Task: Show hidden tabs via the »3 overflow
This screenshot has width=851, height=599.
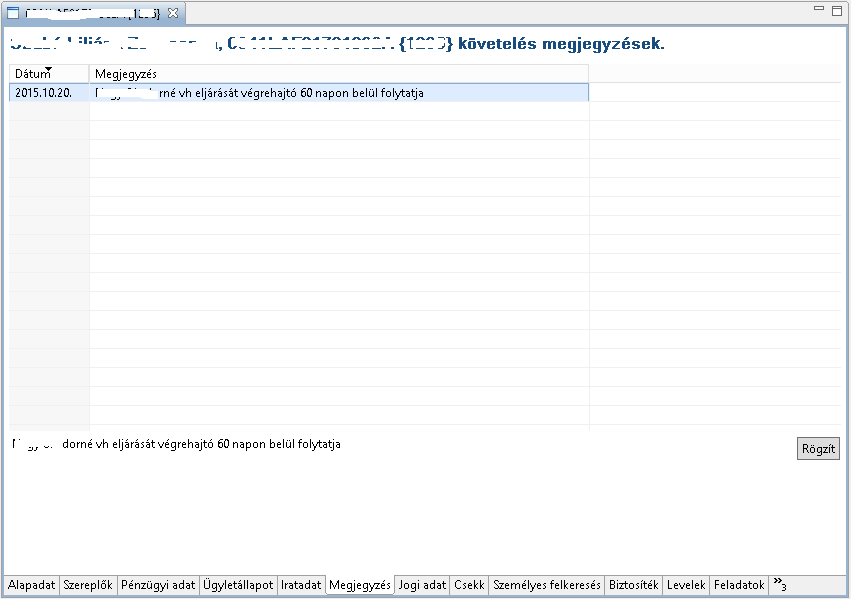Action: pos(780,585)
